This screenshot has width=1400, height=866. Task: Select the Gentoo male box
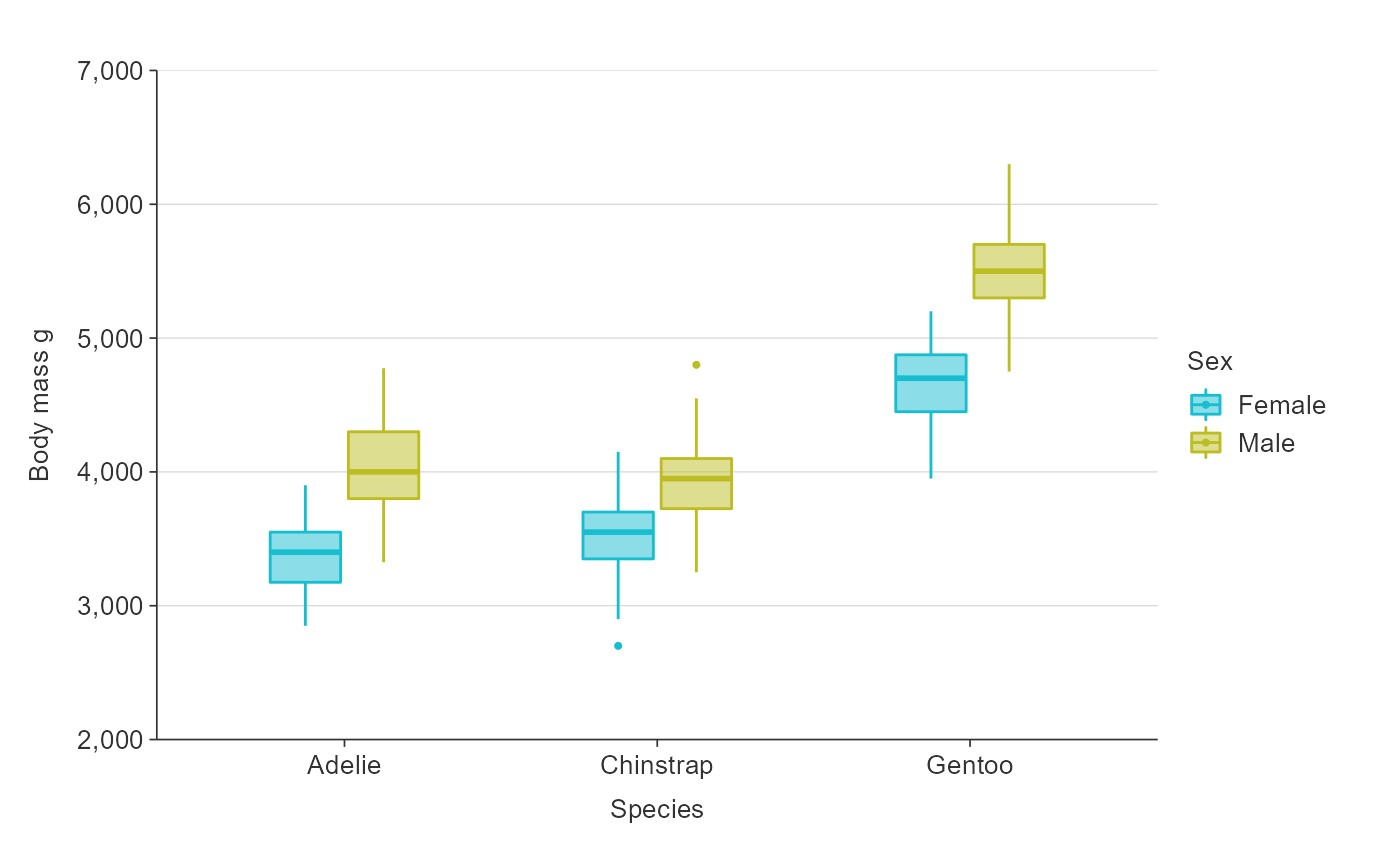coord(1009,271)
